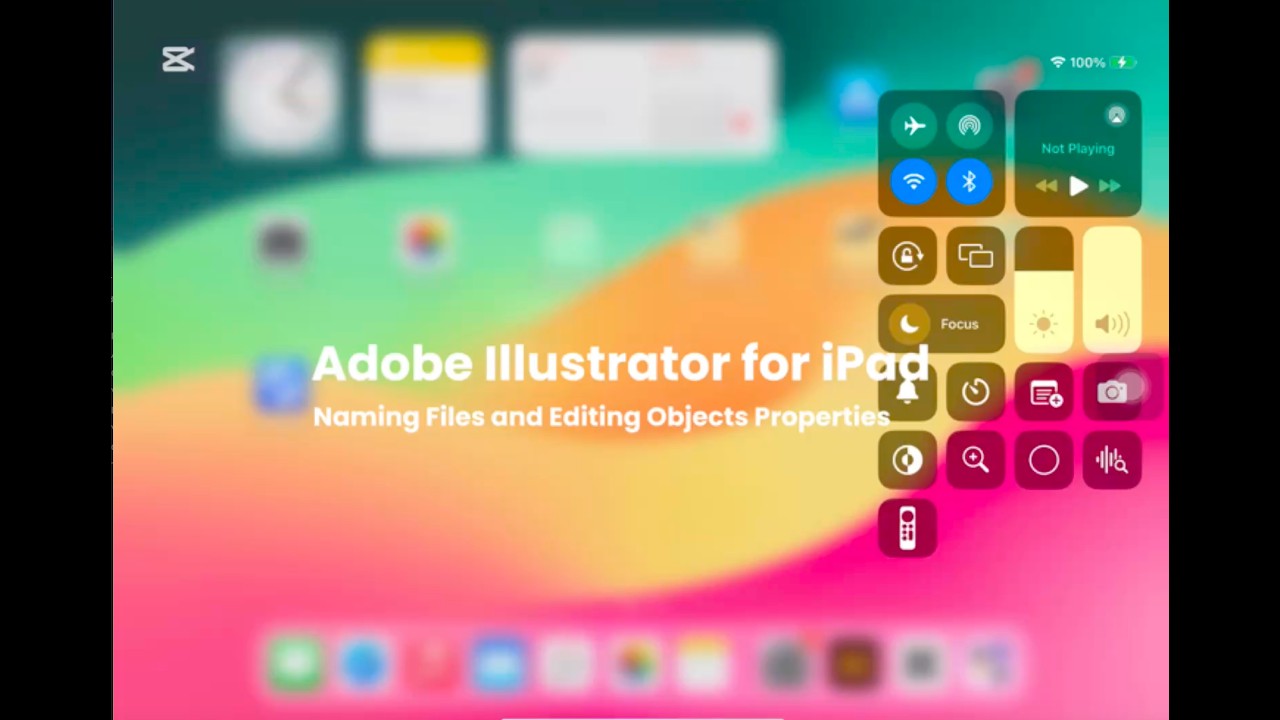
Task: Play media from Now Playing tile
Action: pos(1078,186)
